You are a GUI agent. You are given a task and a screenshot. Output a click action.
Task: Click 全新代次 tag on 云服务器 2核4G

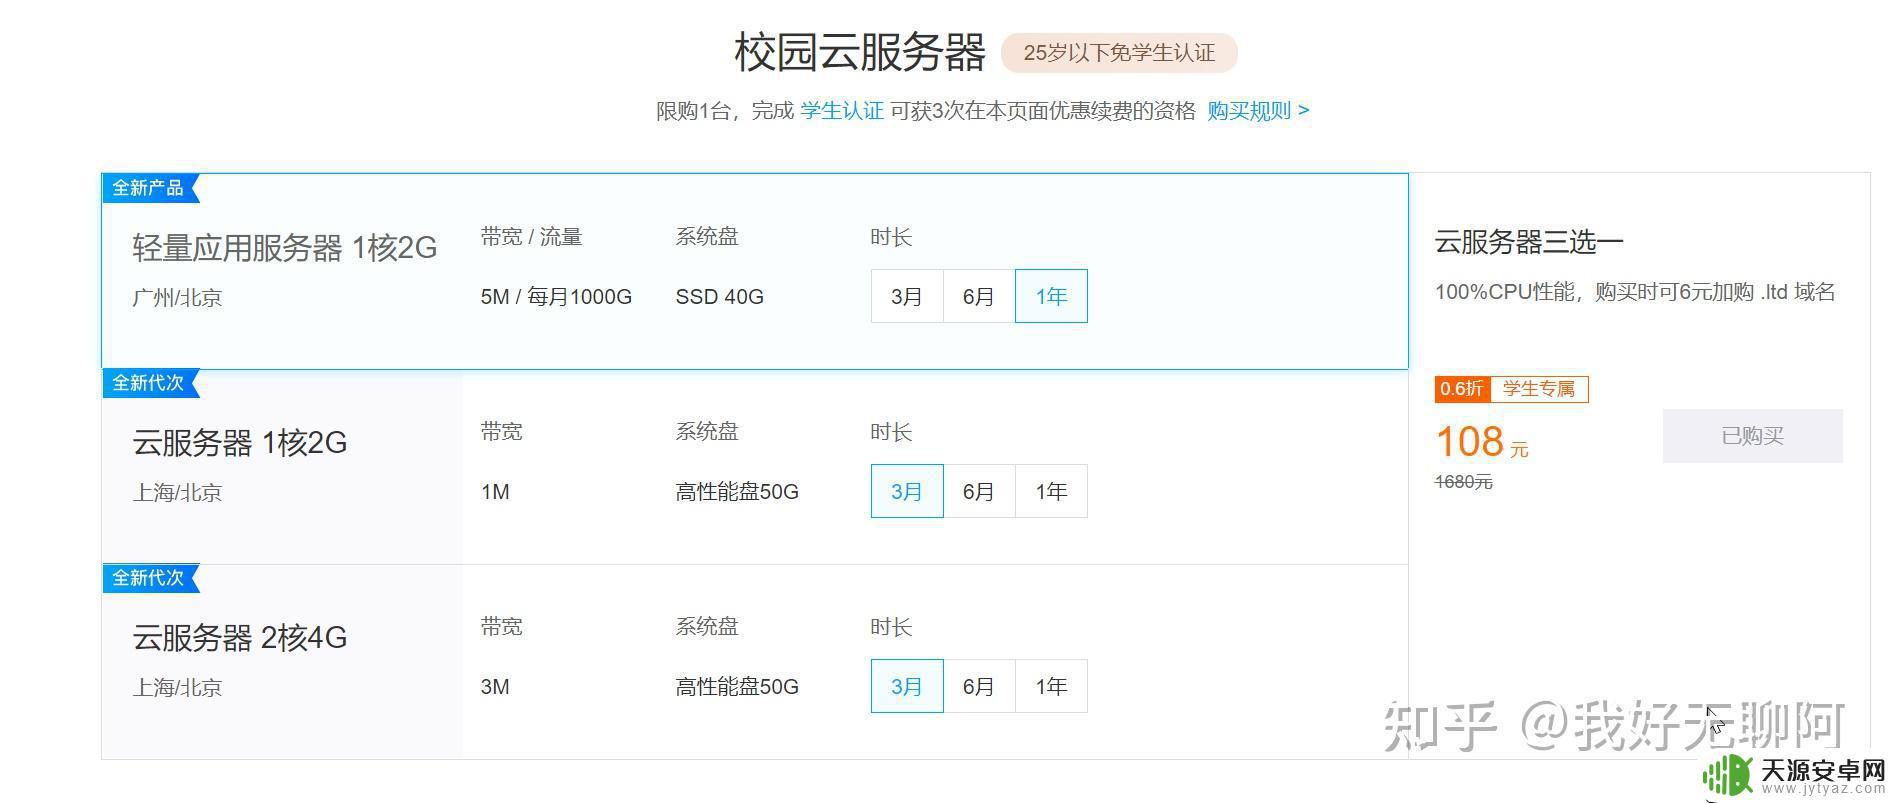pos(150,578)
